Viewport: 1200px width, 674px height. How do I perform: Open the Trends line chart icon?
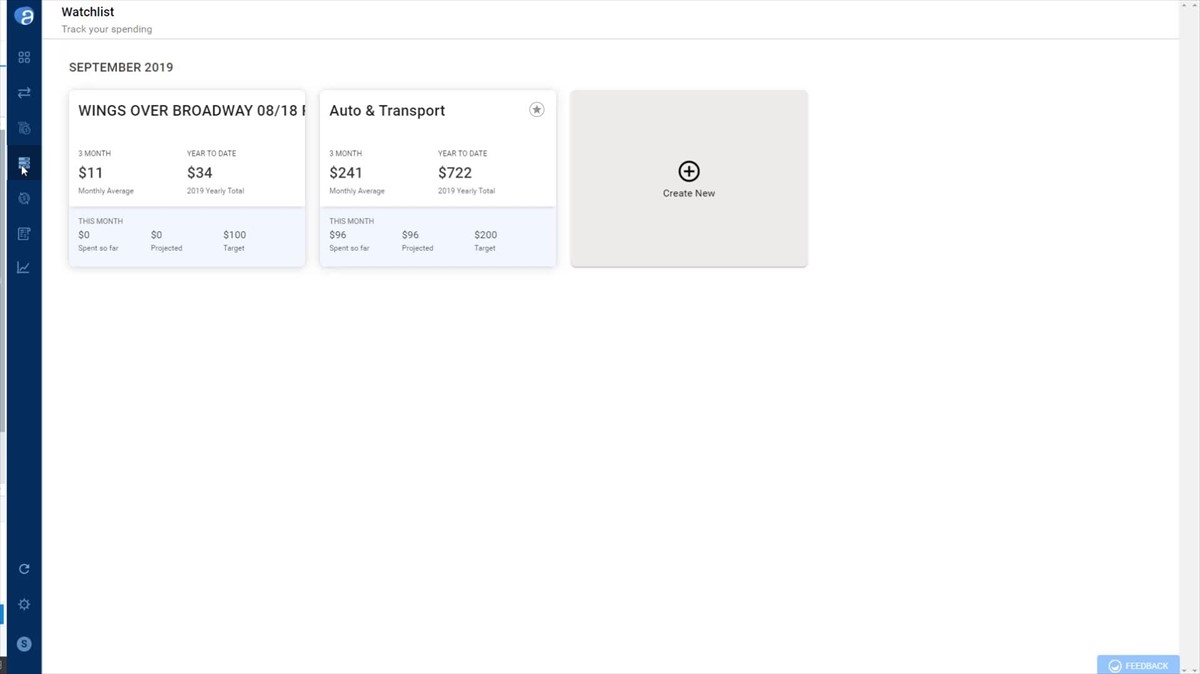[24, 268]
